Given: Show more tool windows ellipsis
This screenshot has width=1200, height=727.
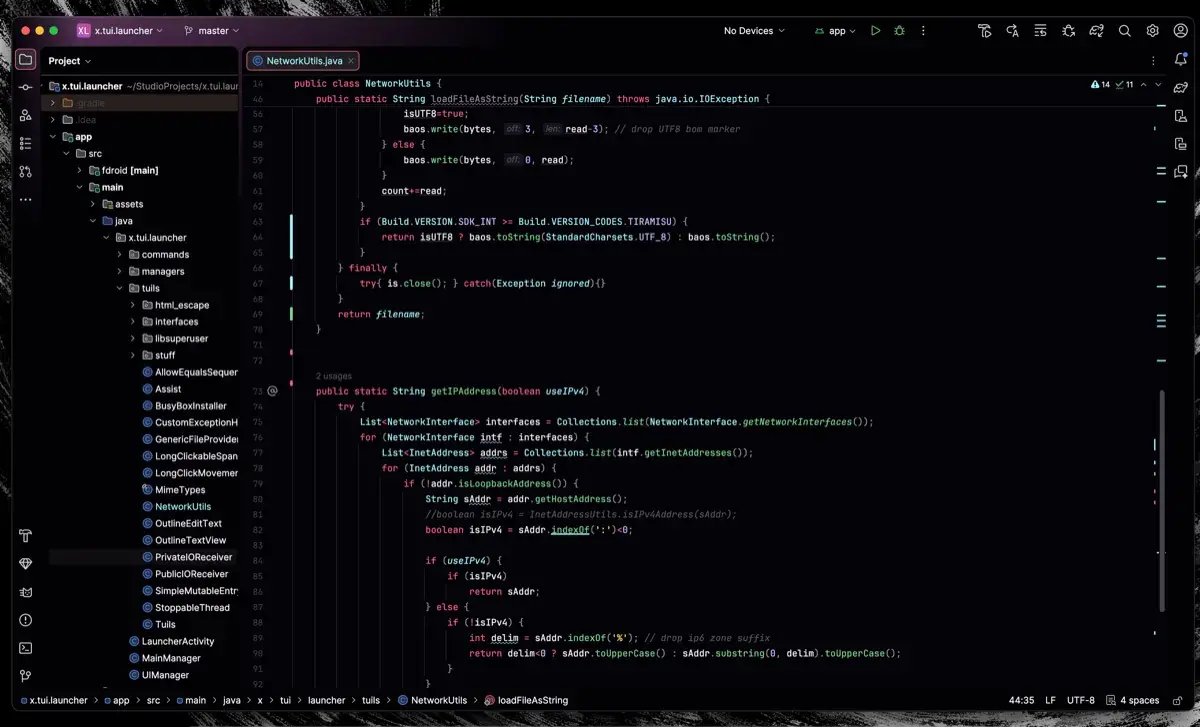Looking at the screenshot, I should 26,200.
